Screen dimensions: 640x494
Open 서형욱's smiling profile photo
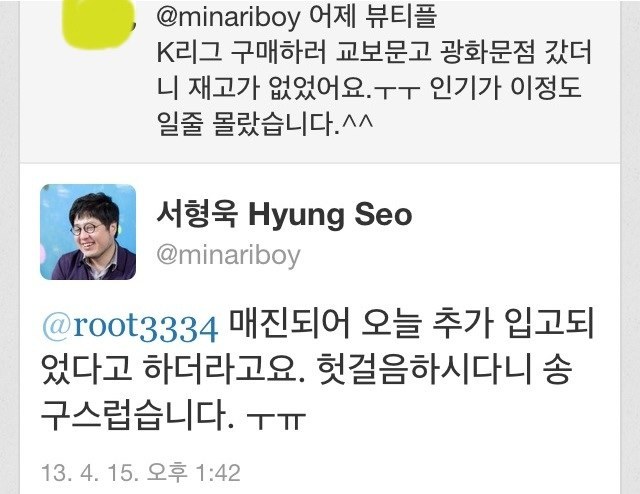88,232
